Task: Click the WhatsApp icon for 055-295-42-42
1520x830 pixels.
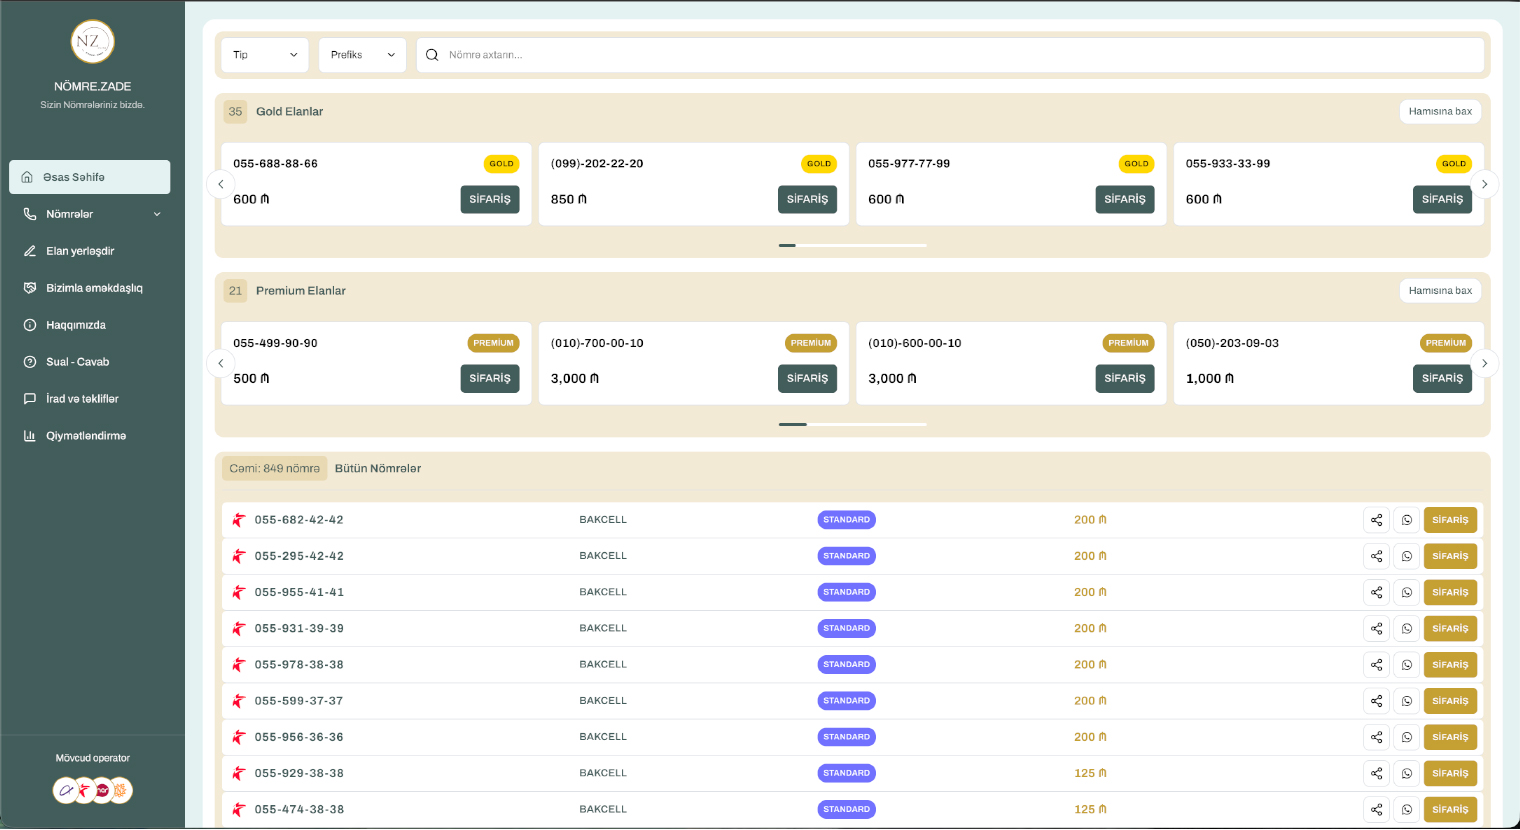Action: click(1406, 556)
